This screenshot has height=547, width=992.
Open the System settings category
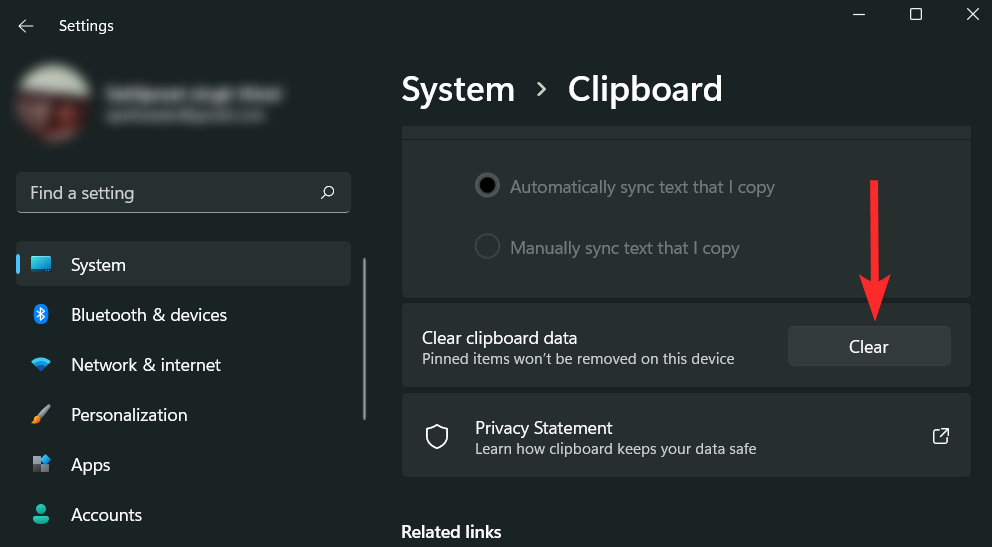pyautogui.click(x=98, y=265)
